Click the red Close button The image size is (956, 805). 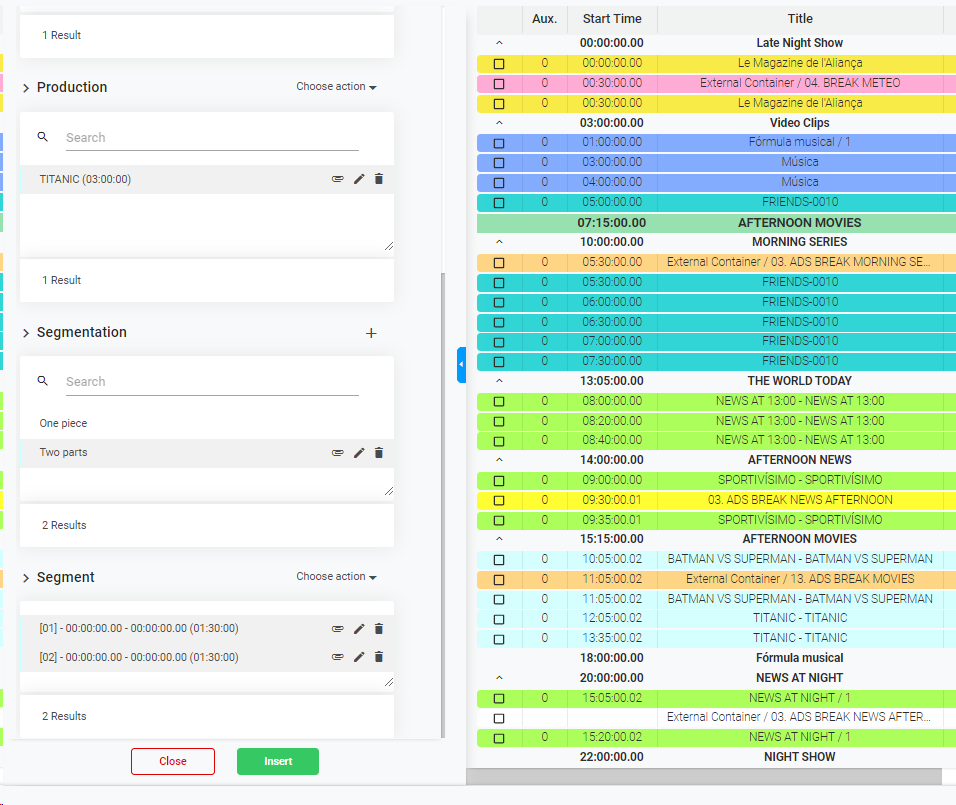(173, 761)
